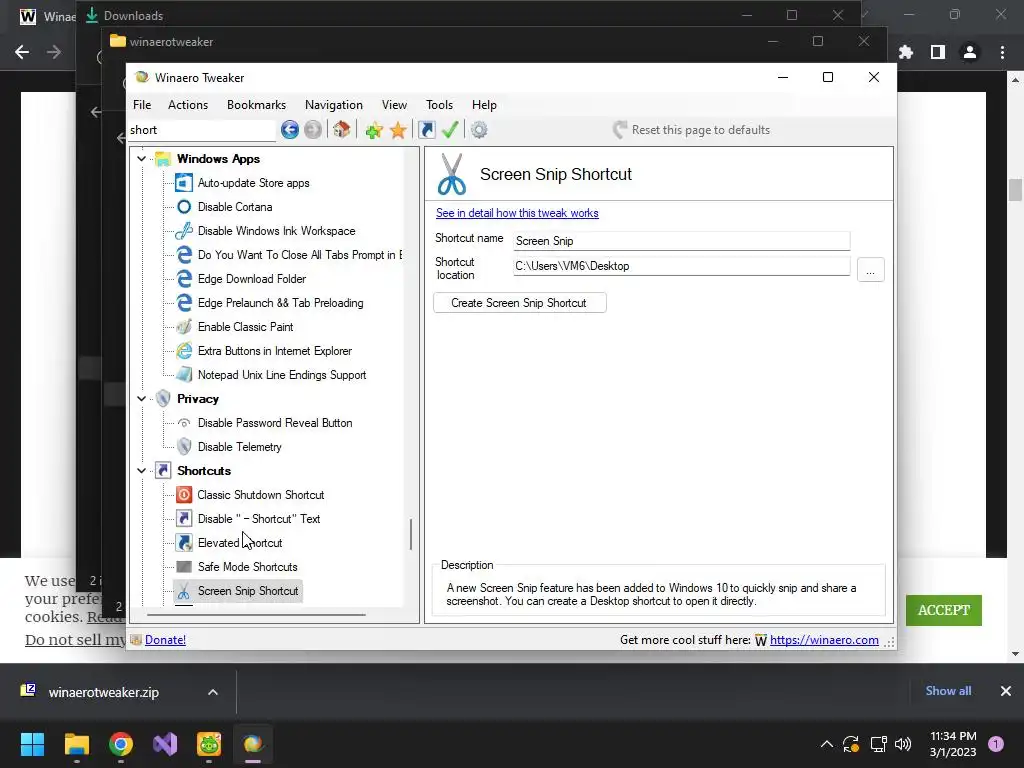Click the Reset this page arrow icon
Image resolution: width=1024 pixels, height=768 pixels.
(x=620, y=130)
